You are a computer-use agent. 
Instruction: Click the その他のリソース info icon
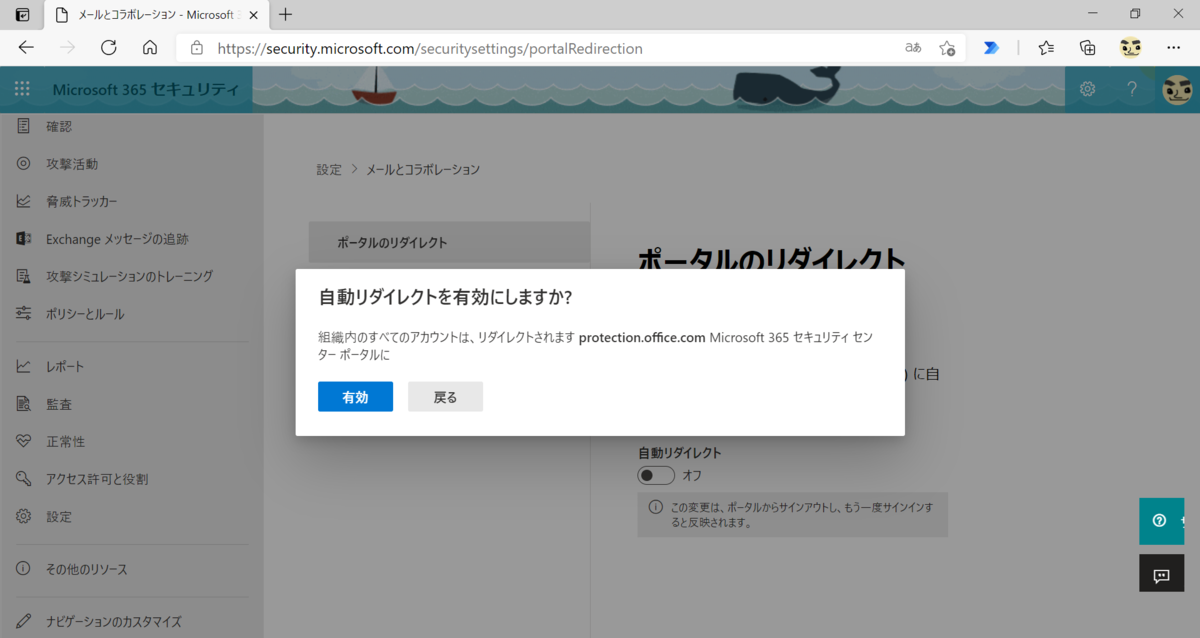point(23,569)
